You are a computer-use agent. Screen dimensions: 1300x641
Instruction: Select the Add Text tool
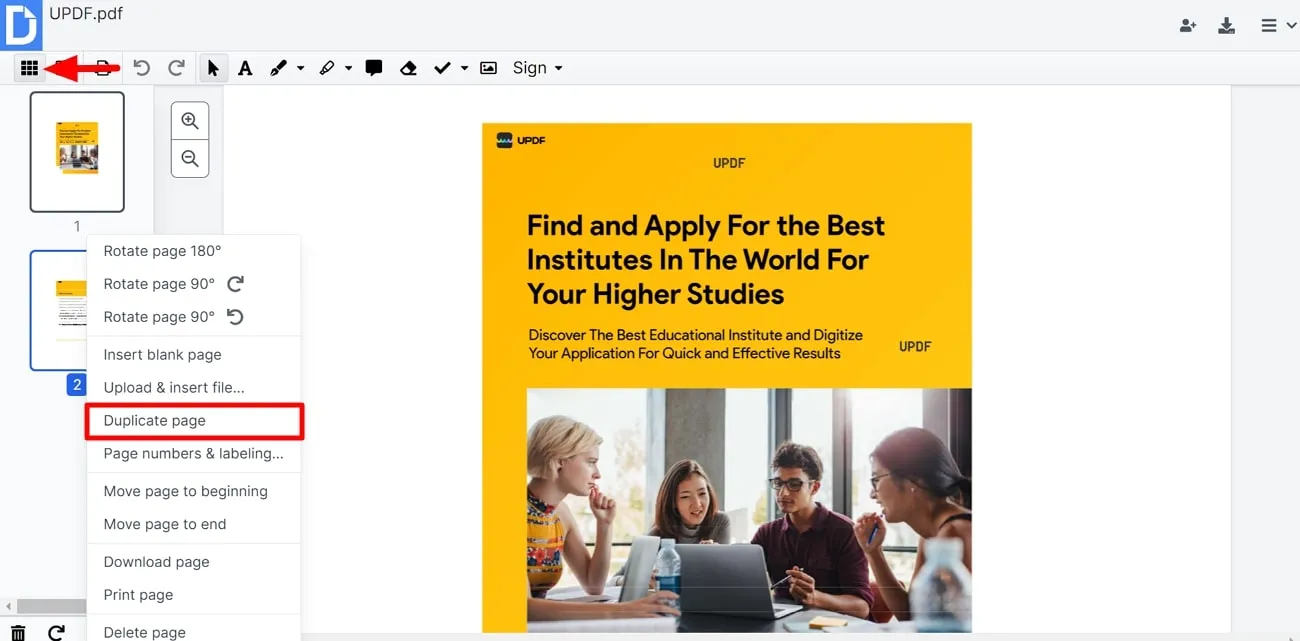245,68
